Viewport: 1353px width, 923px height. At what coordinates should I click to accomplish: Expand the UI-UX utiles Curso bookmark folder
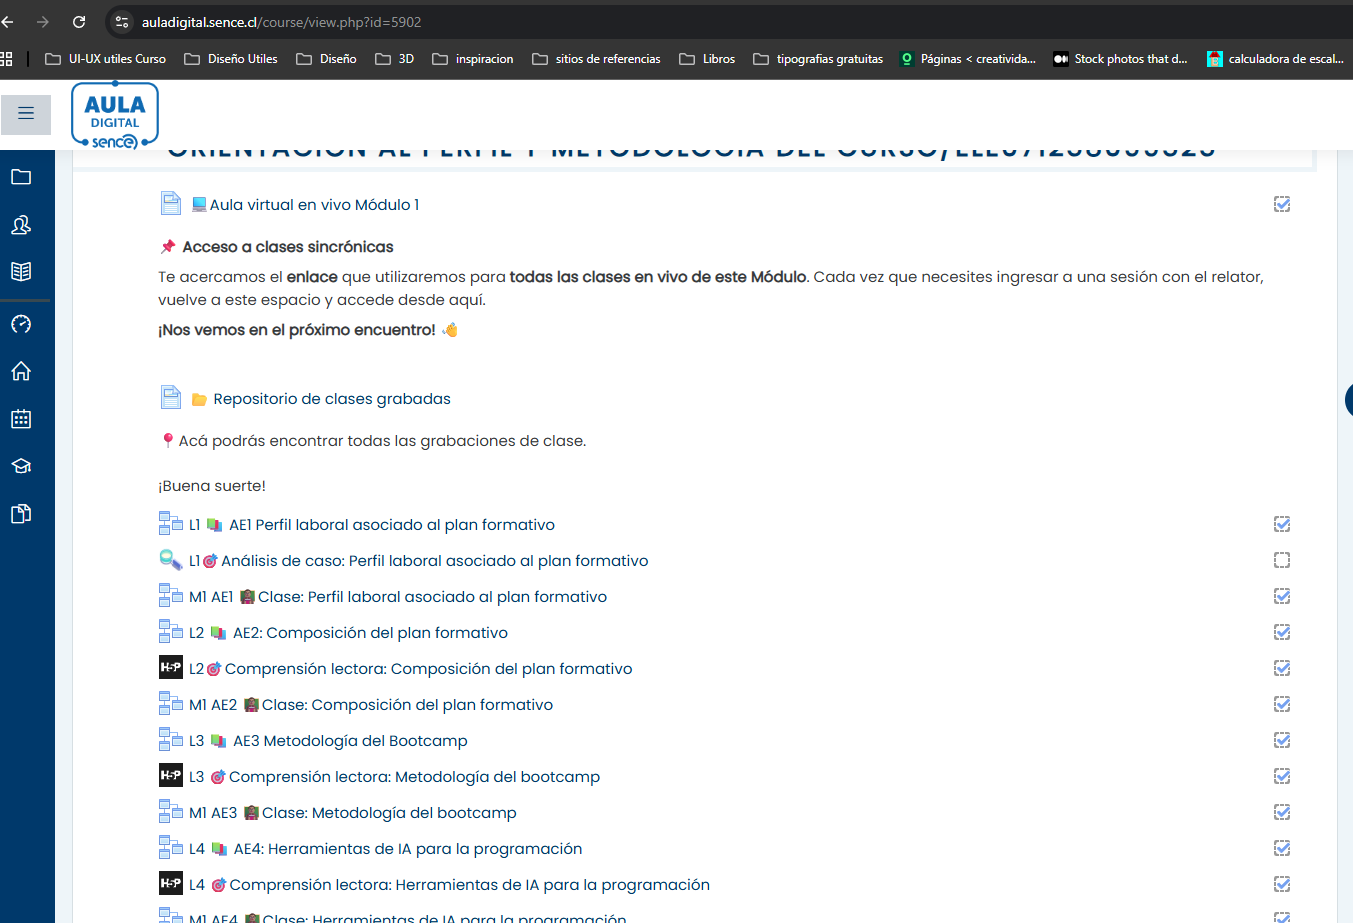106,59
